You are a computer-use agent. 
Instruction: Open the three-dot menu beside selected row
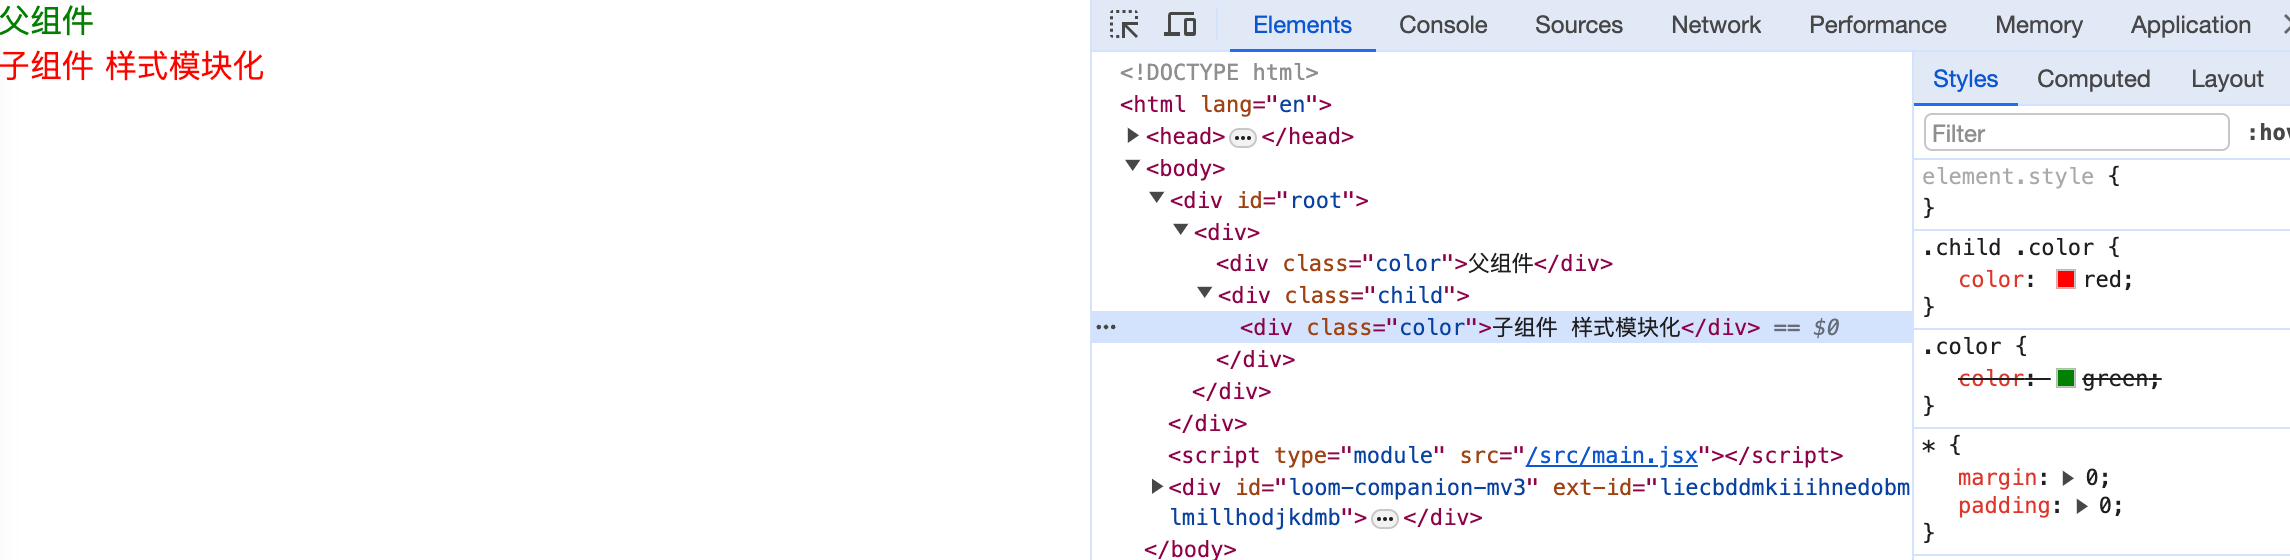[1106, 327]
